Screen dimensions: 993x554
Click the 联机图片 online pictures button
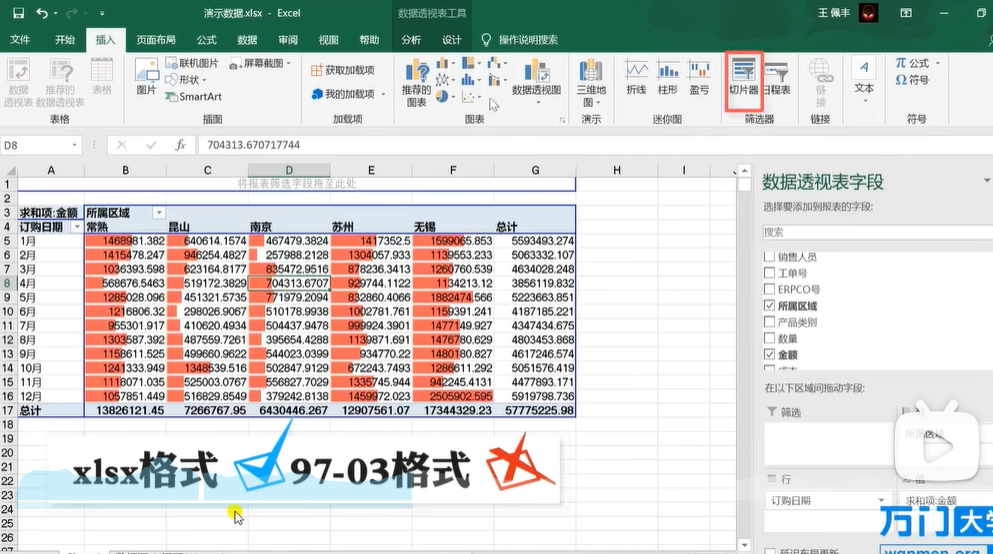(193, 63)
